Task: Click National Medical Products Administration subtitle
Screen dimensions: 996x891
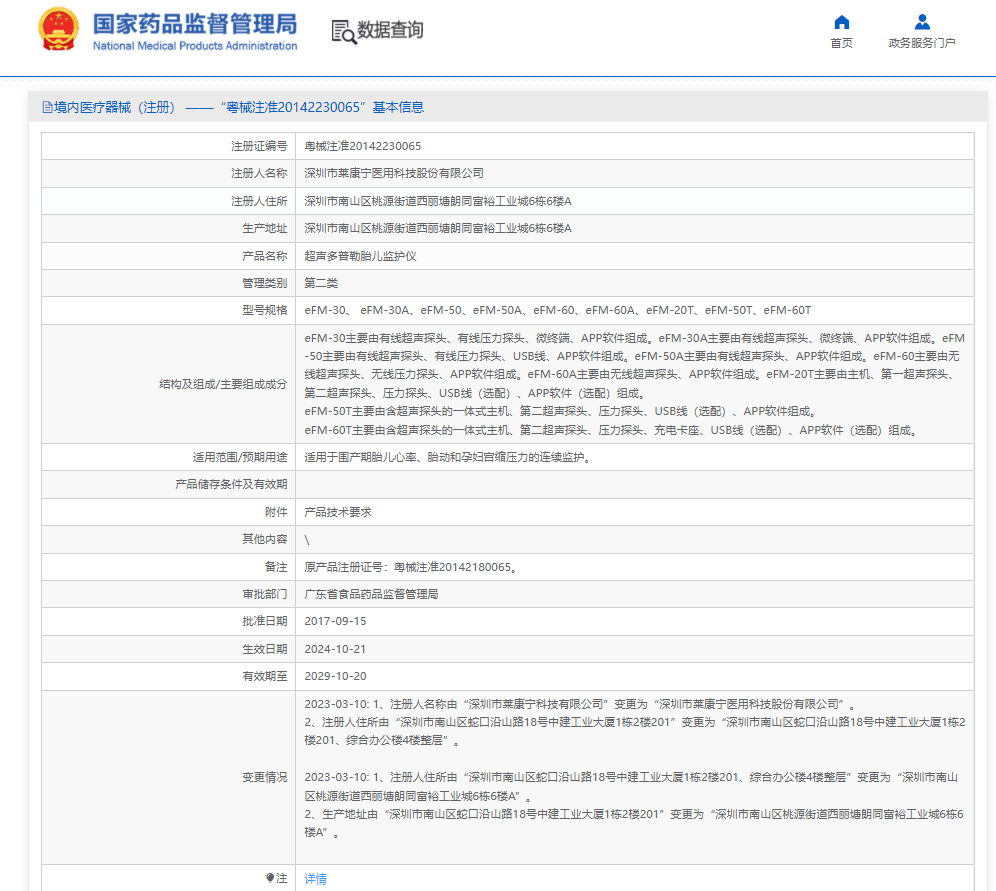Action: point(195,46)
